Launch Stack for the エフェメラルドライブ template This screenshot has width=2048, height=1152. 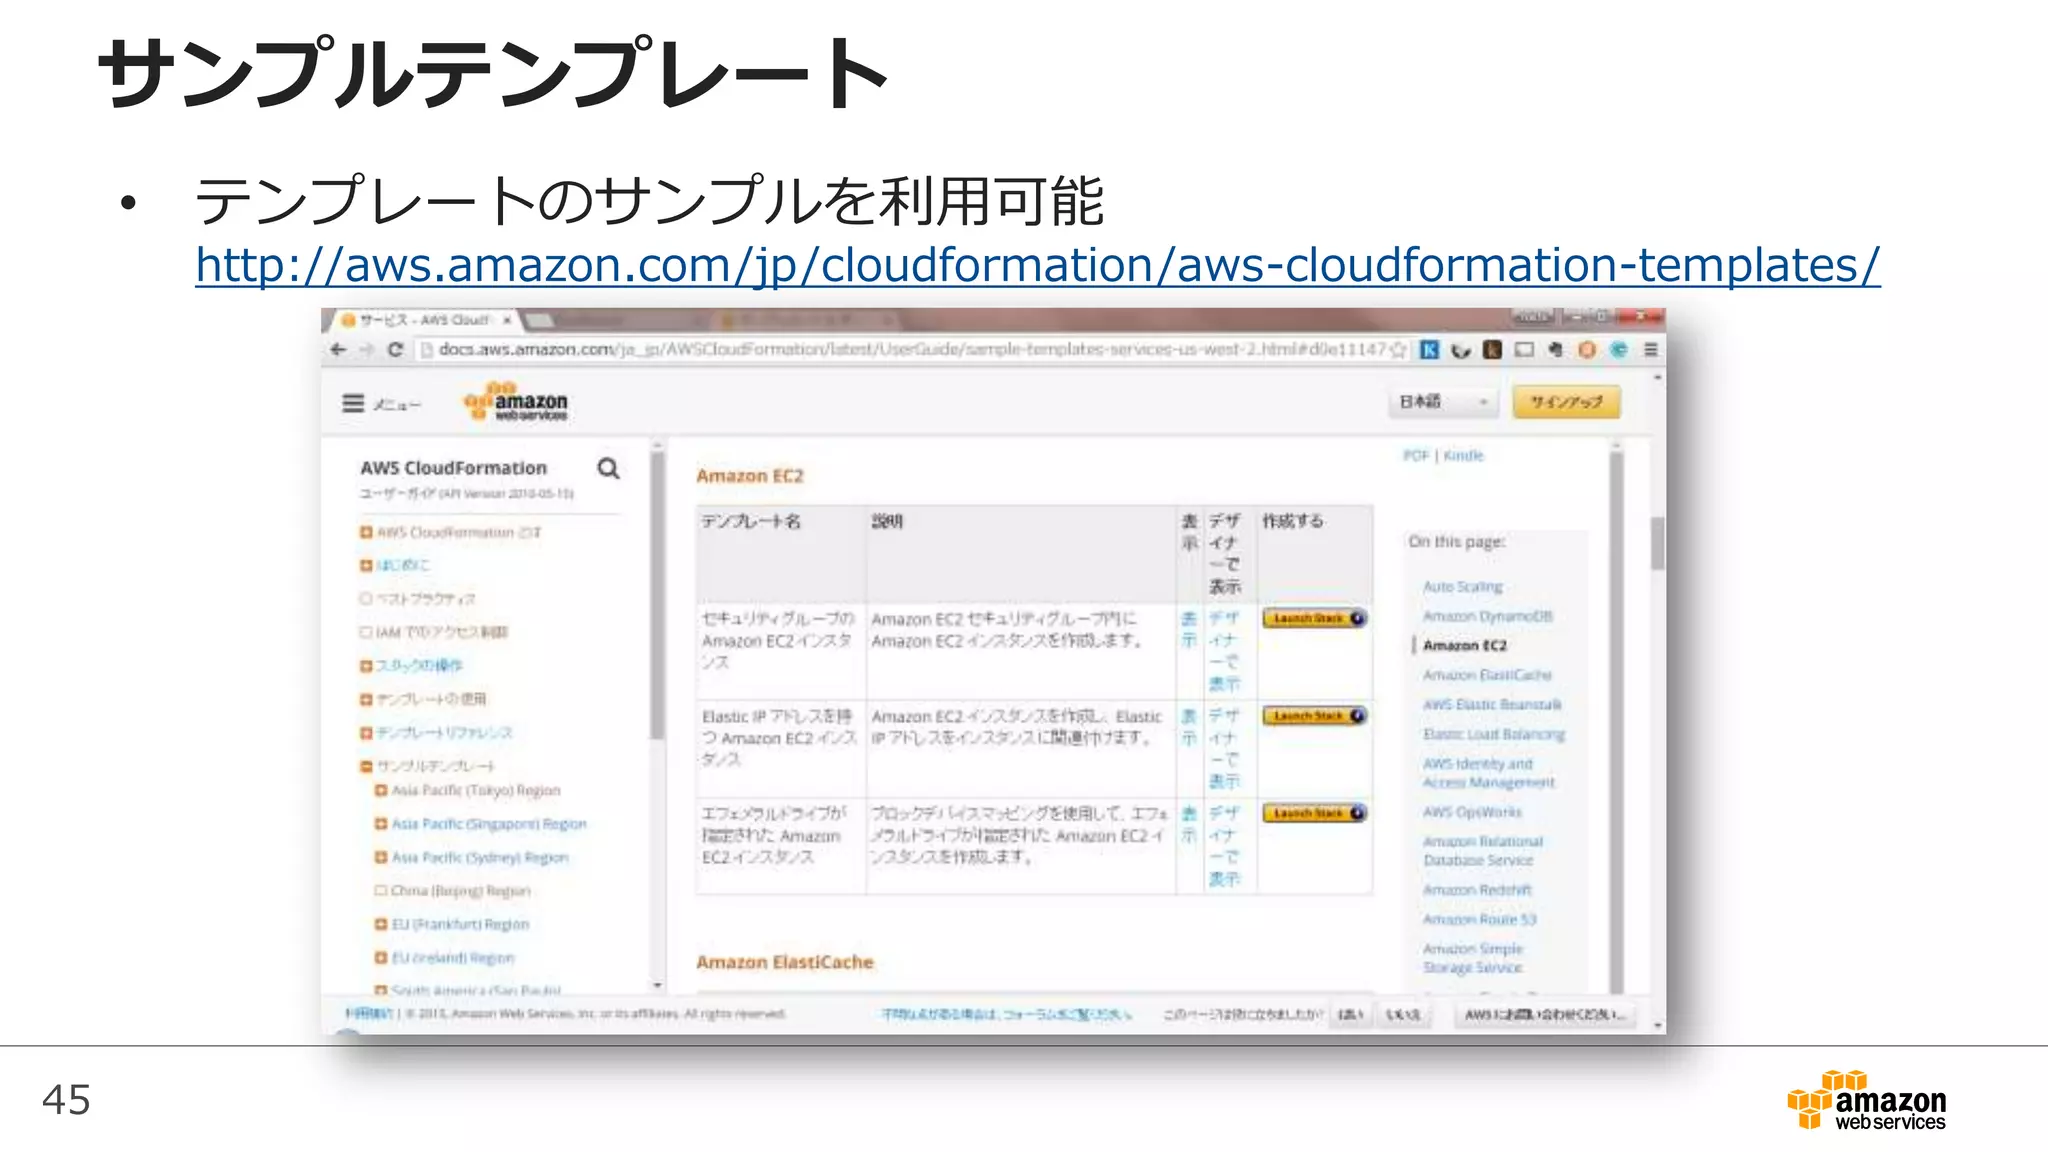(1313, 813)
